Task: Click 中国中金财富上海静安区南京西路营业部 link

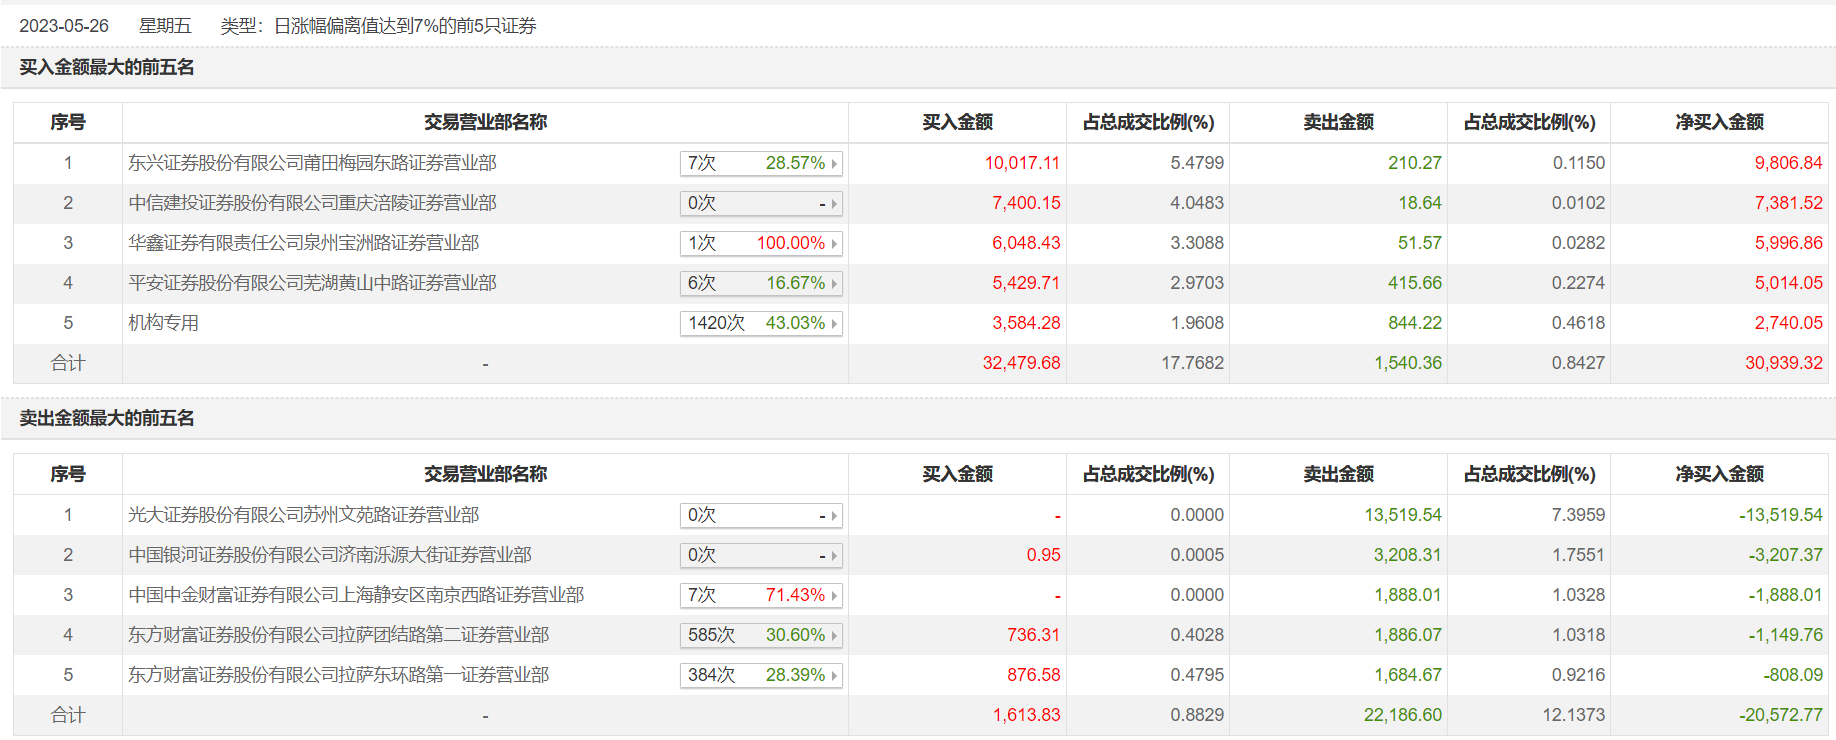Action: point(356,595)
